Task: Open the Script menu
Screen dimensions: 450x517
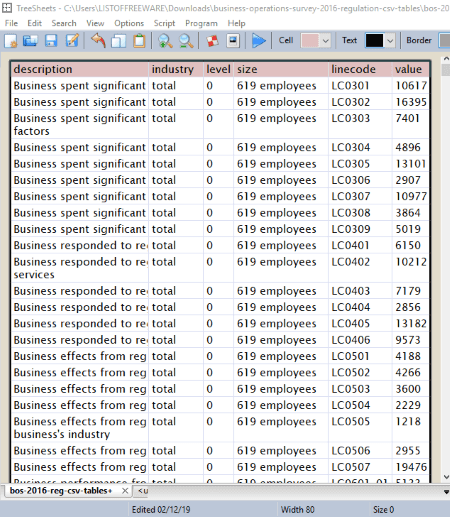Action: point(164,23)
